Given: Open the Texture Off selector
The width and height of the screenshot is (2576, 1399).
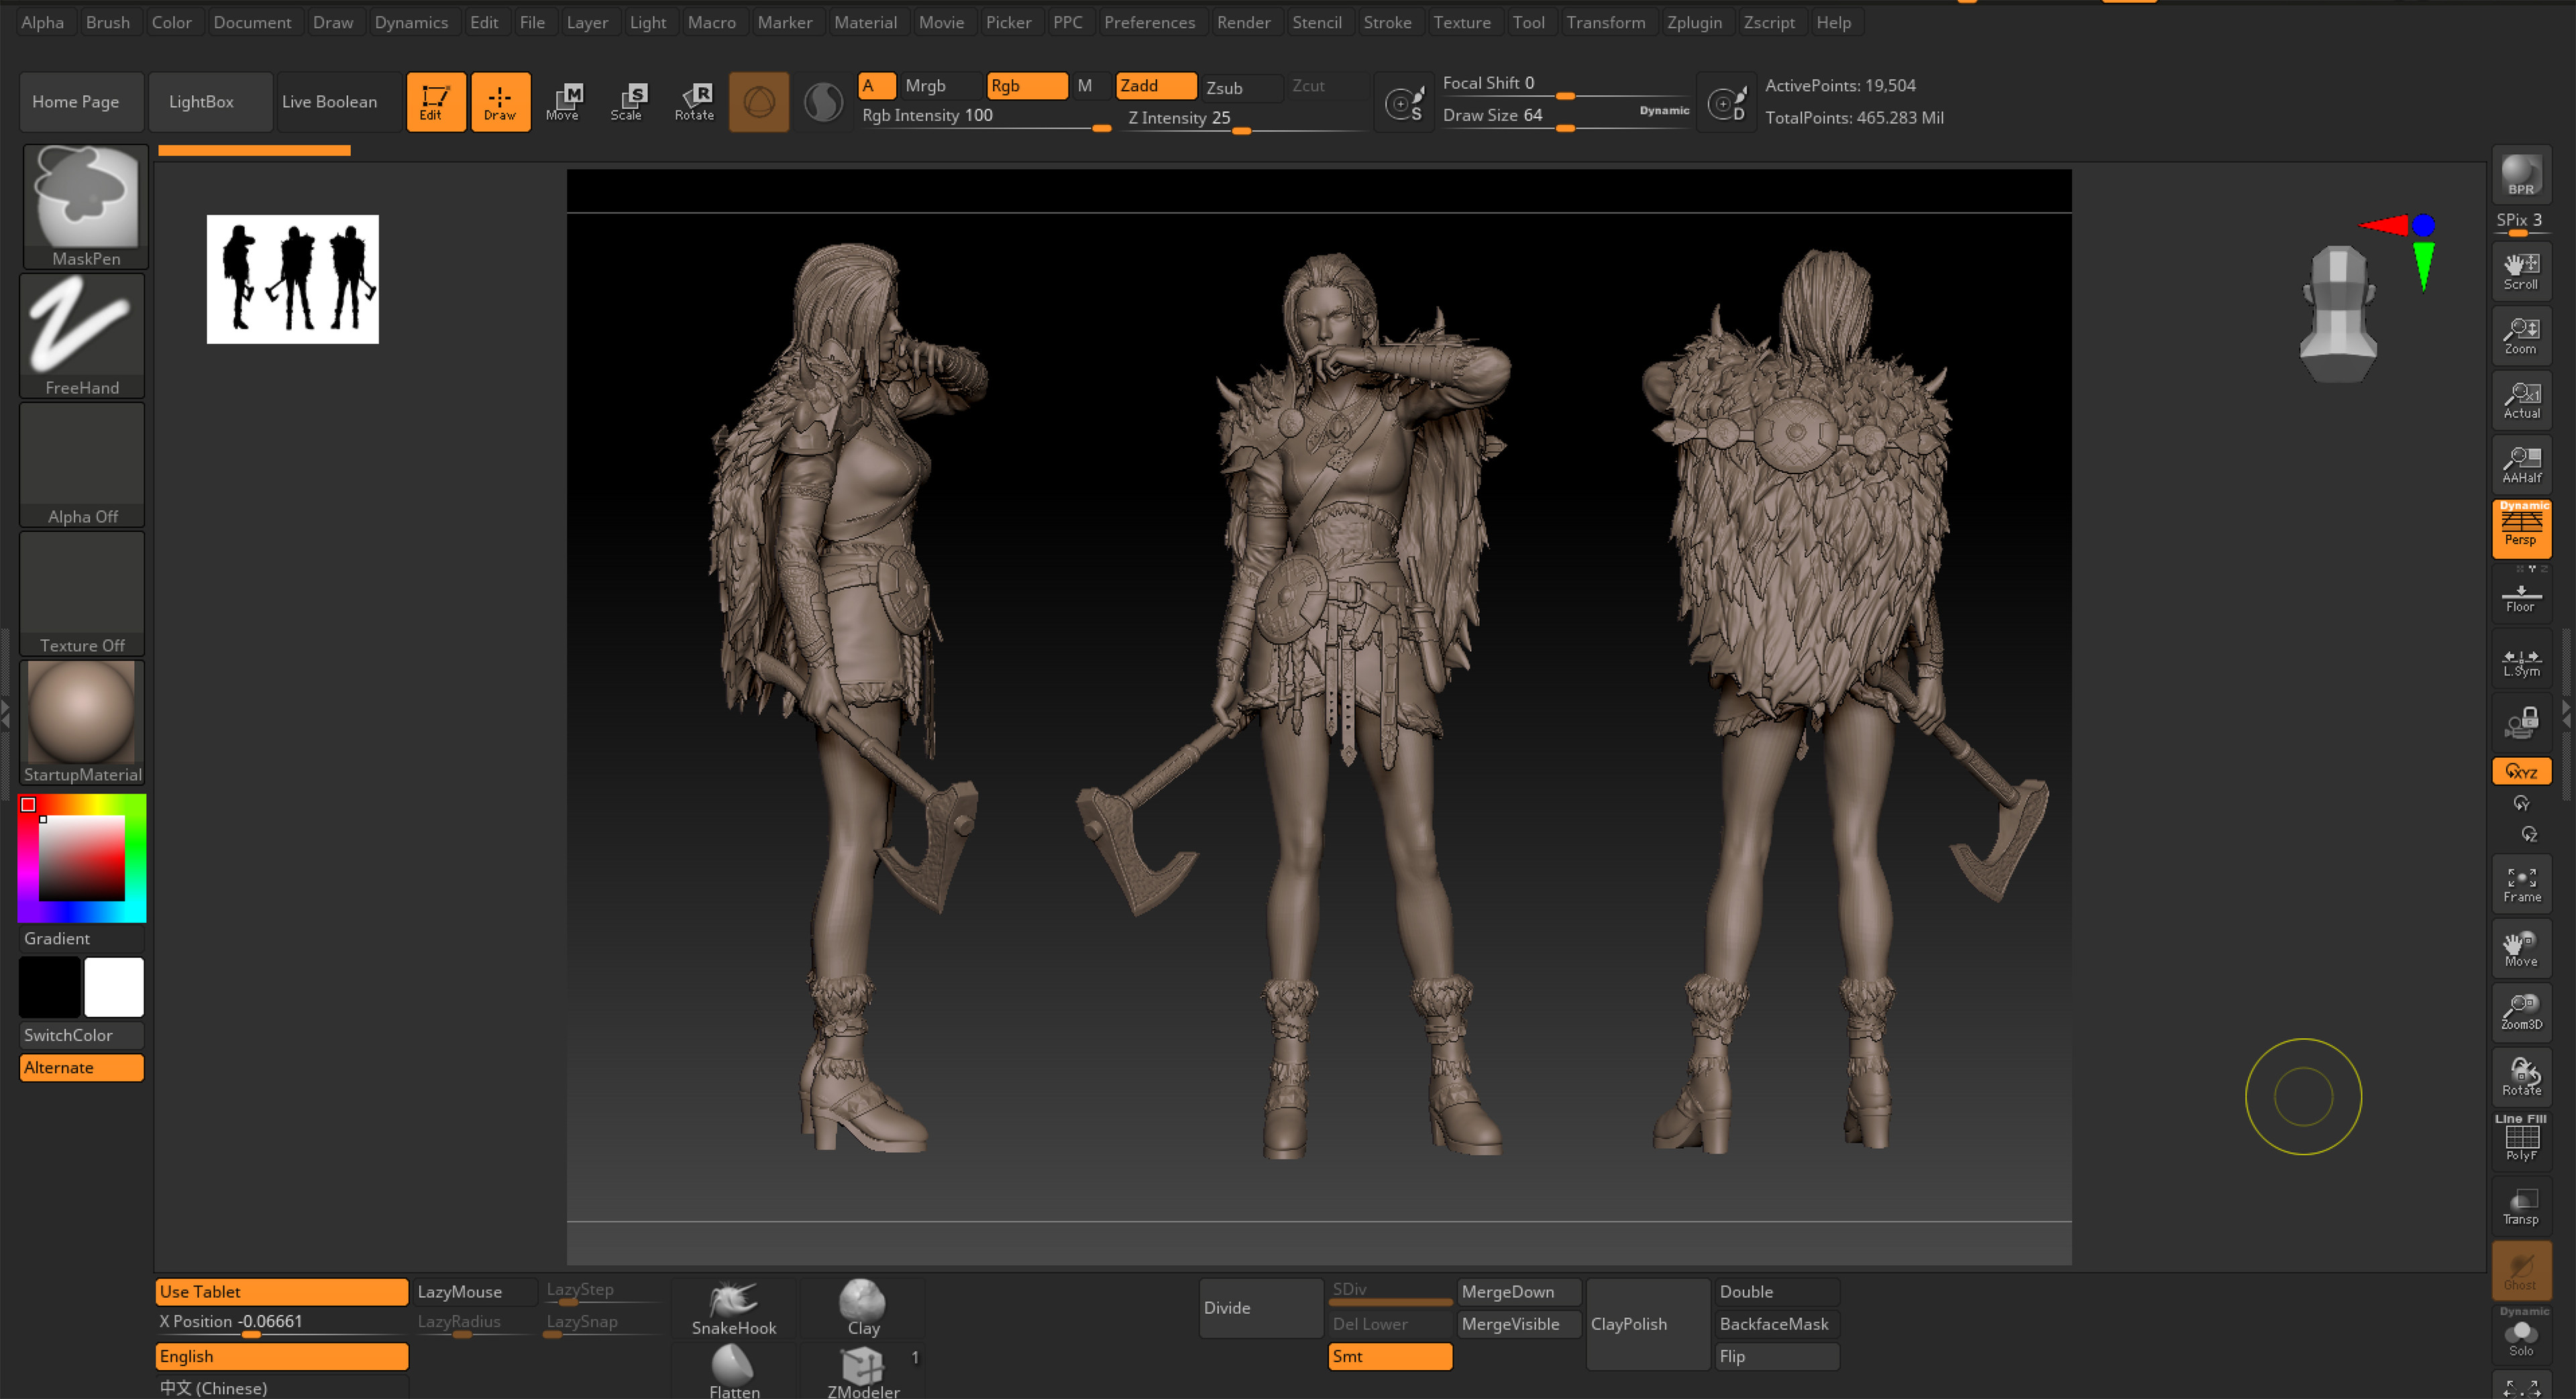Looking at the screenshot, I should (x=82, y=594).
